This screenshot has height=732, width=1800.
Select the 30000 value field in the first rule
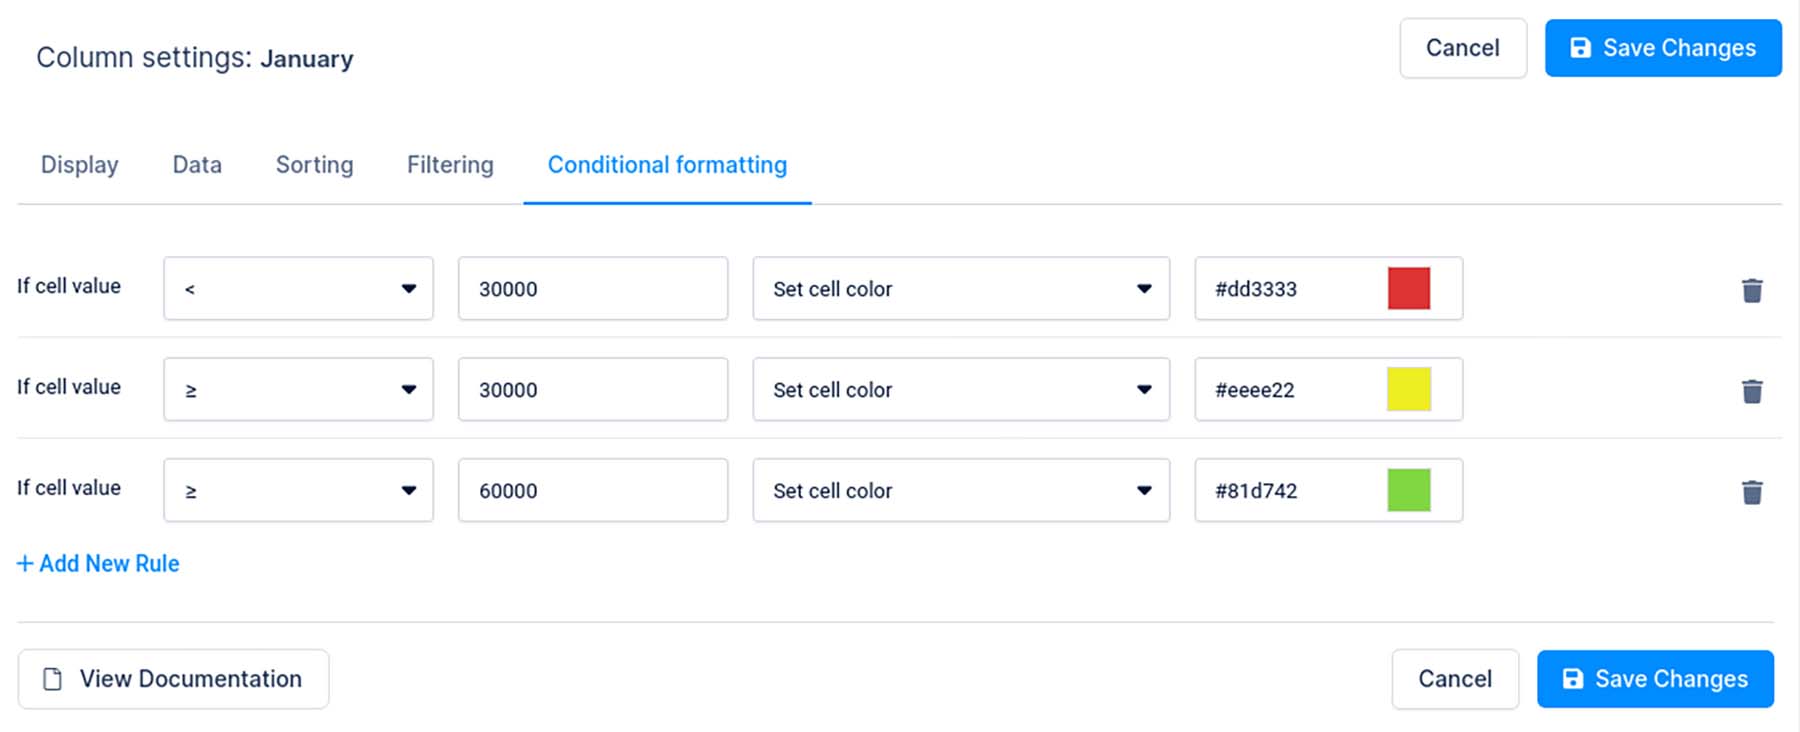[x=592, y=289]
